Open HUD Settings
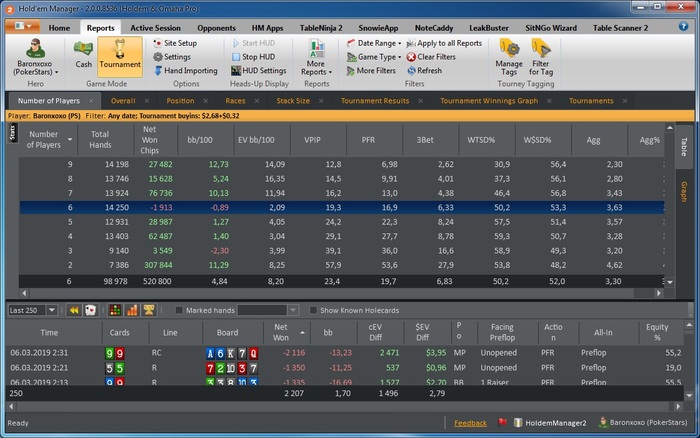Viewport: 700px width, 438px height. (x=258, y=71)
